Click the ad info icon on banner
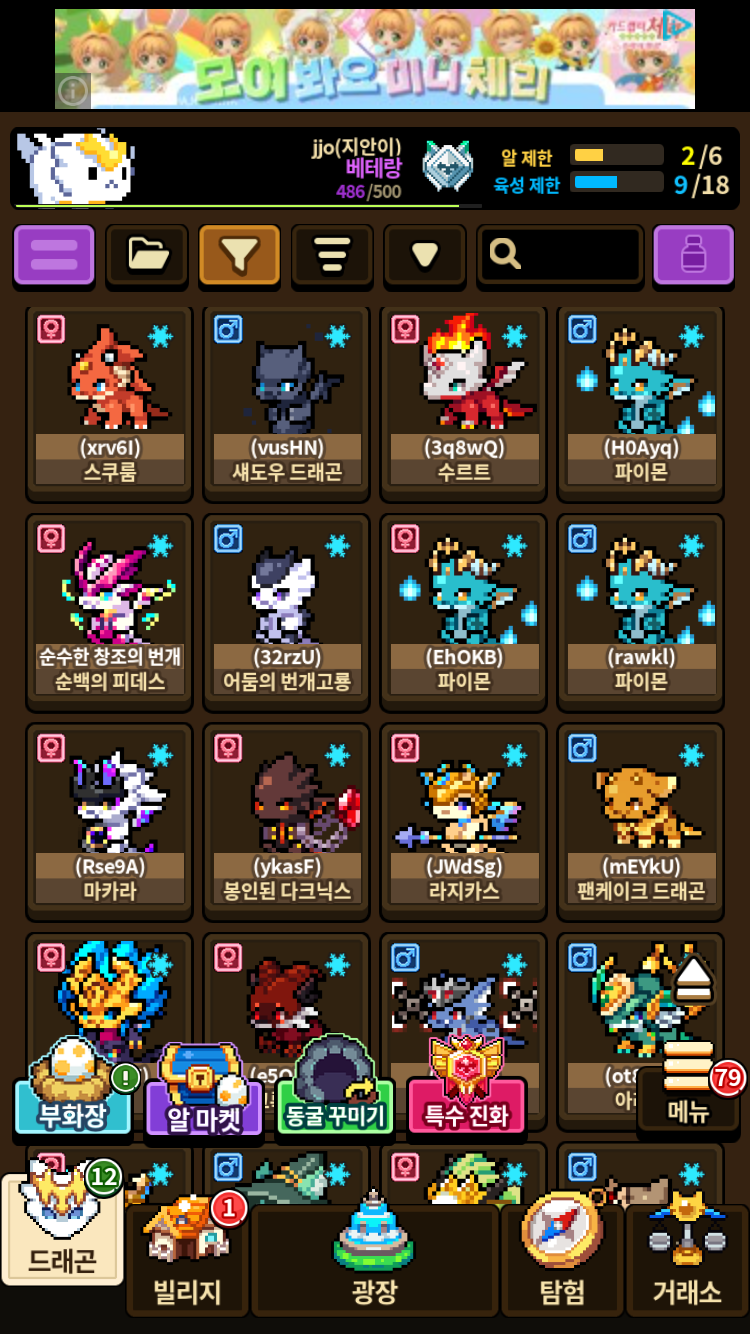The height and width of the screenshot is (1334, 750). (x=73, y=91)
